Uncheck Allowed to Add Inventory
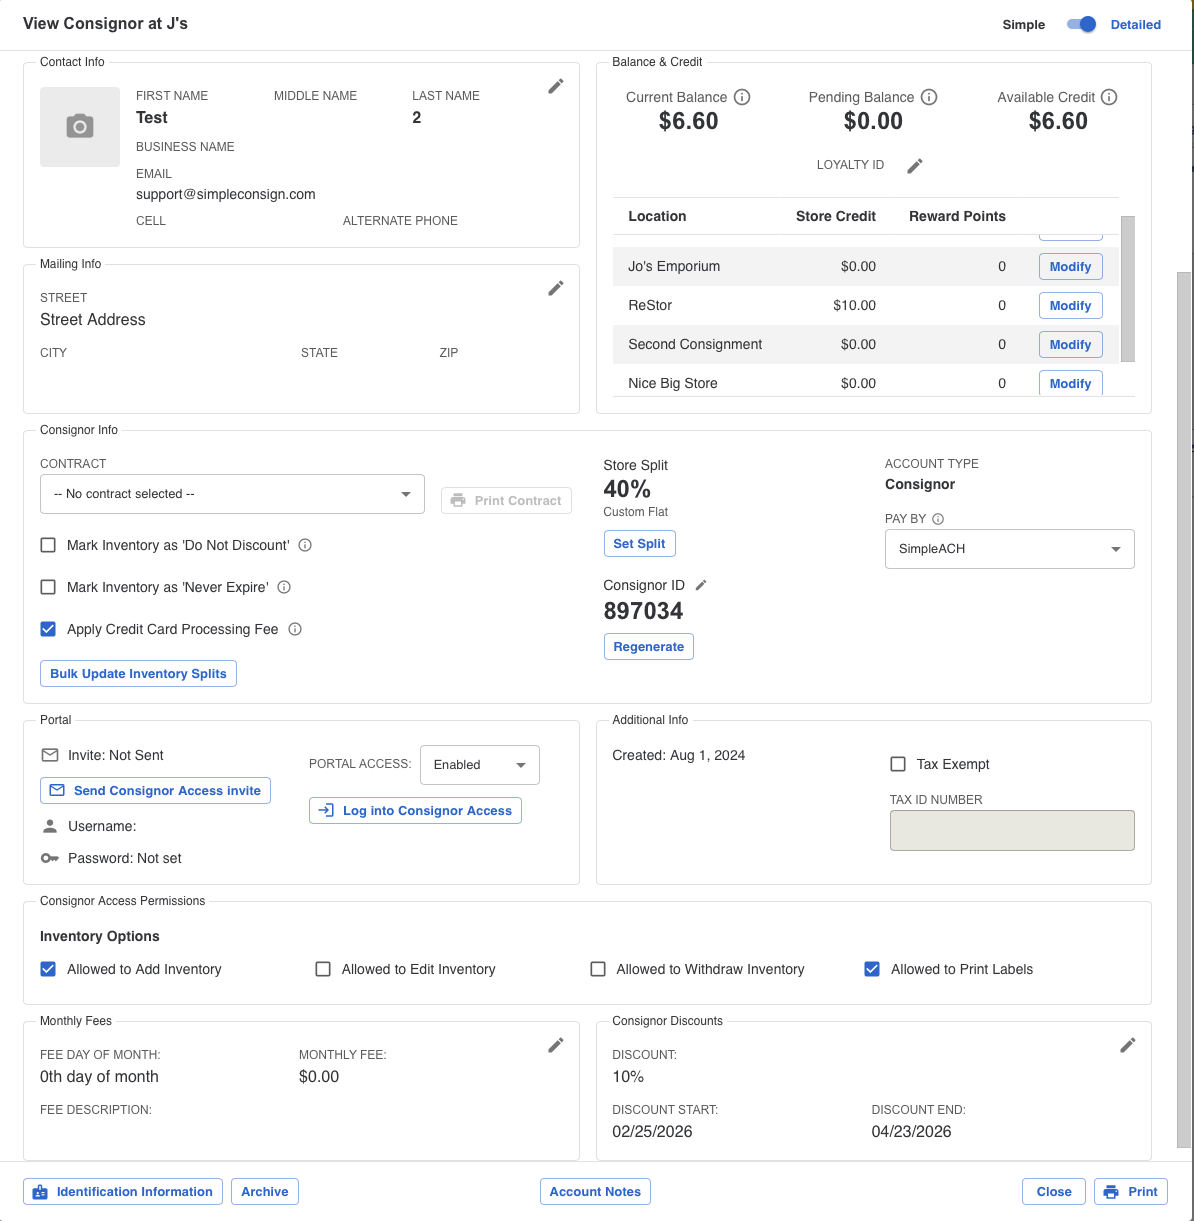The height and width of the screenshot is (1221, 1194). point(48,969)
